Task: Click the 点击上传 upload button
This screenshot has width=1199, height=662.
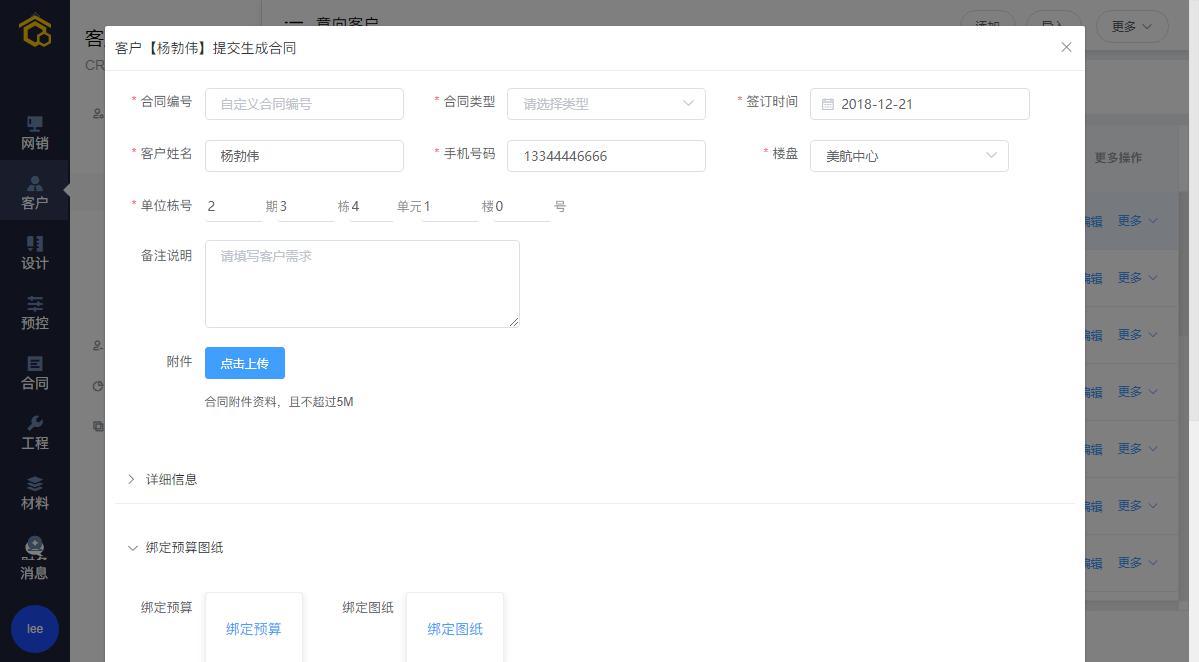Action: [x=245, y=363]
